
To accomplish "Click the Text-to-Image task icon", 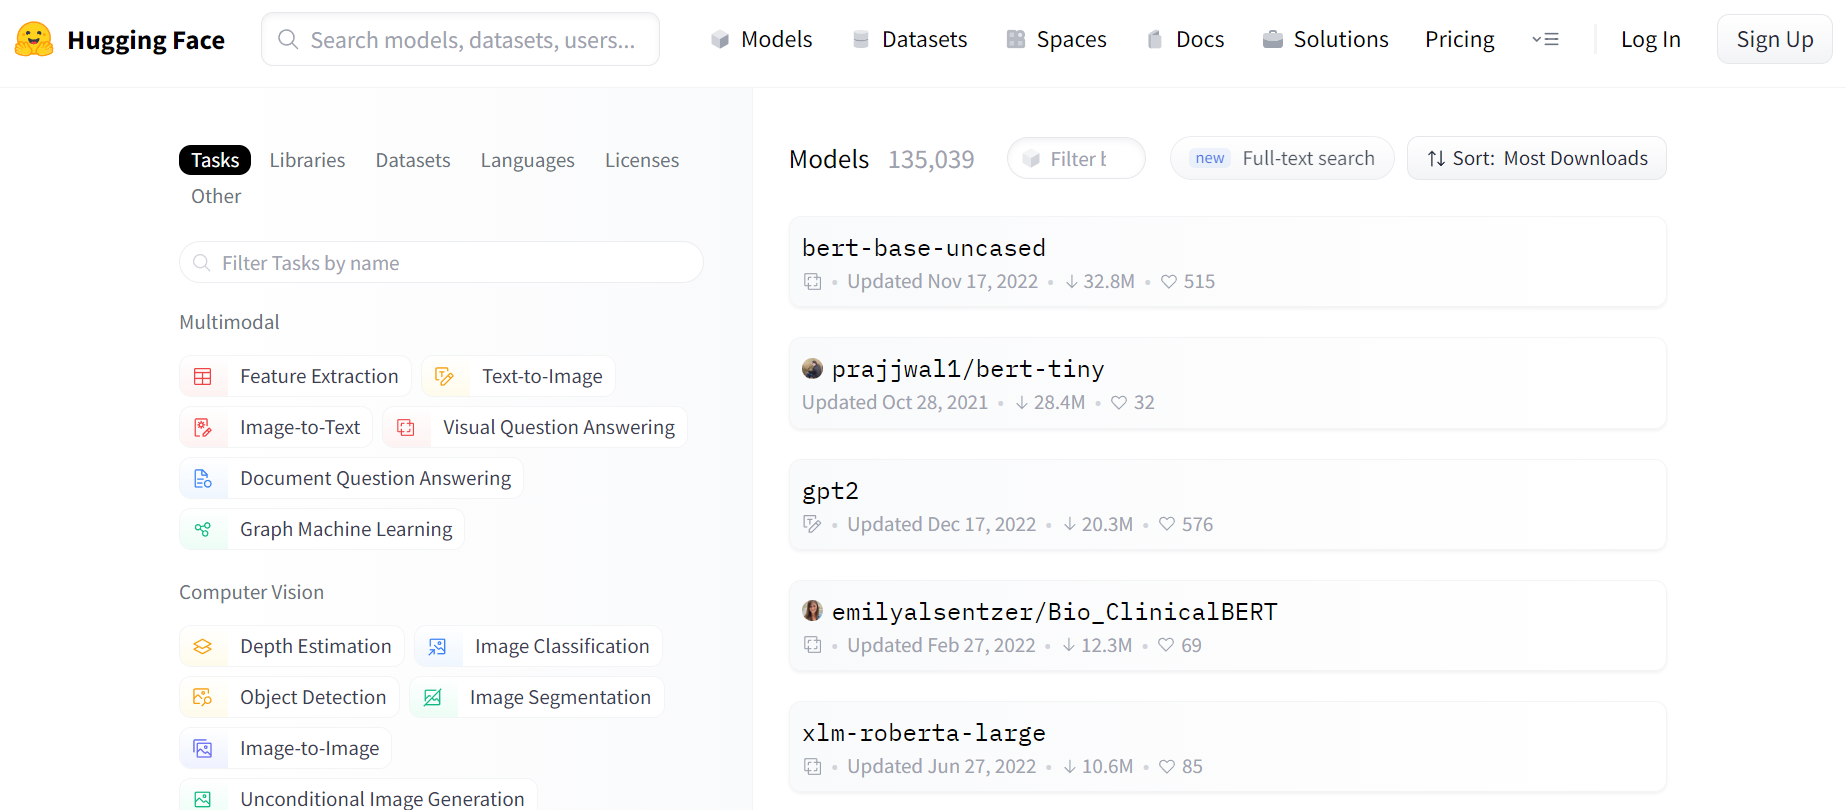I will (x=445, y=376).
